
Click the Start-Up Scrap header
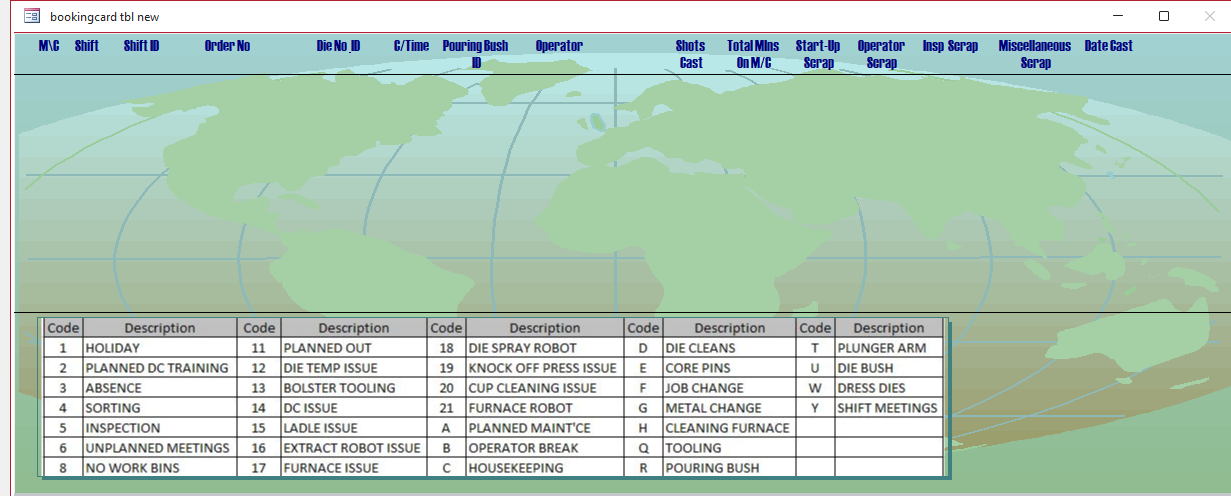pos(818,54)
